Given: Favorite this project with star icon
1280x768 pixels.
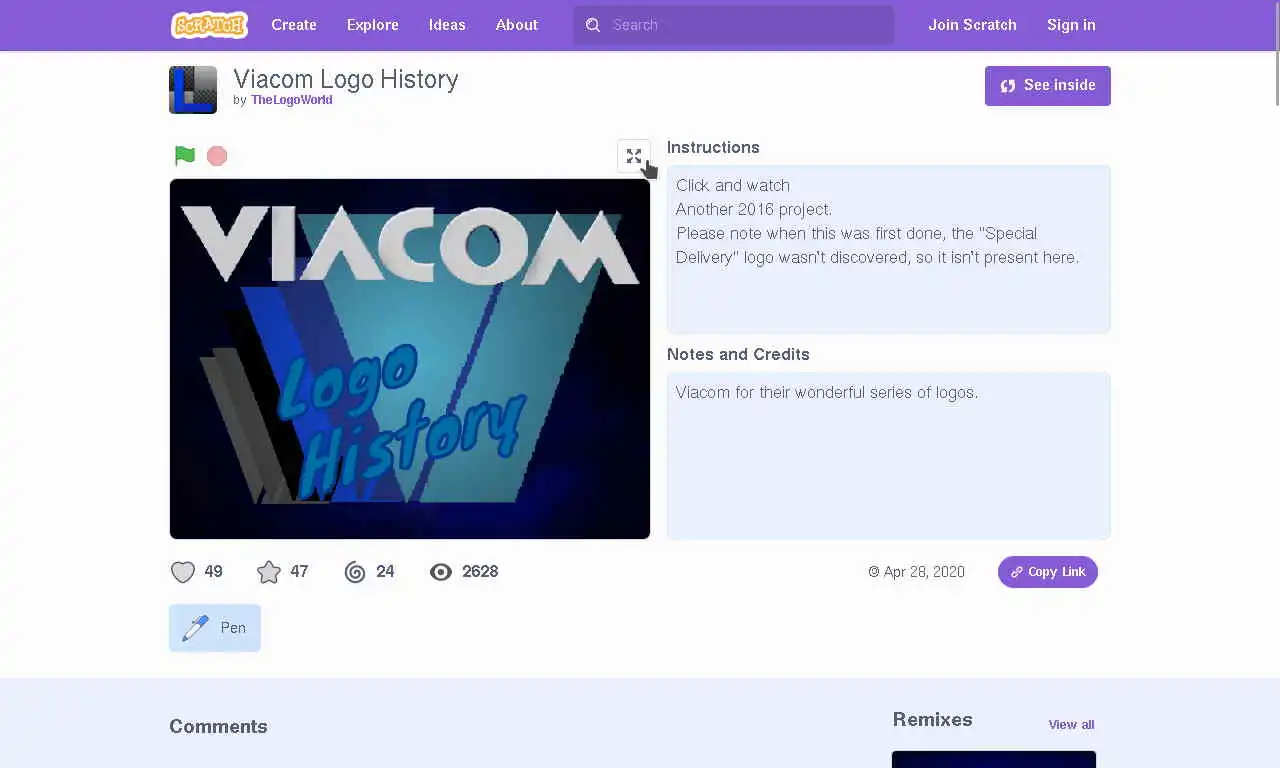Looking at the screenshot, I should tap(269, 572).
